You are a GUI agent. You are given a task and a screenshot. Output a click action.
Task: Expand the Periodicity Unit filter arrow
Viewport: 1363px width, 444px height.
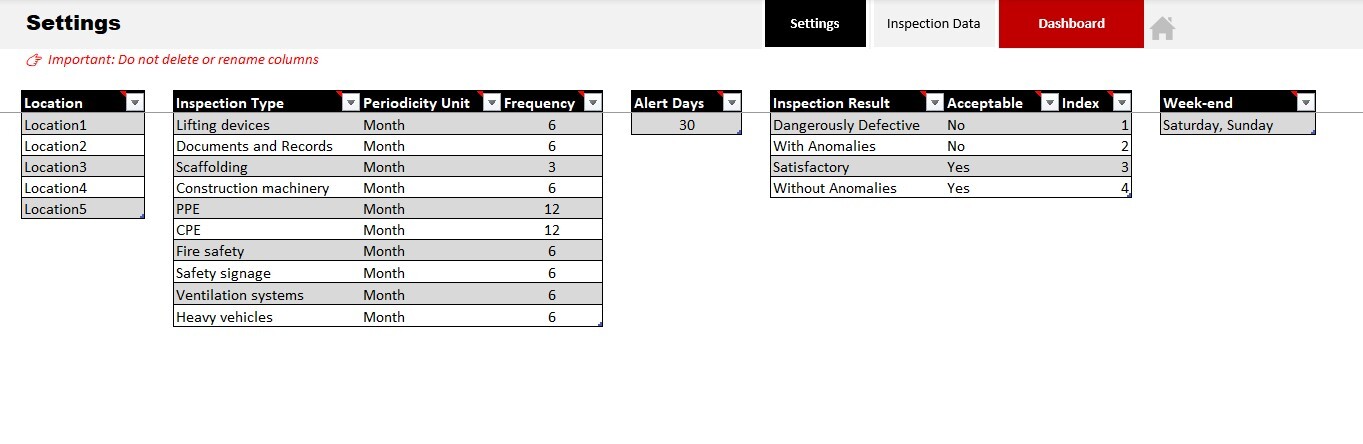(491, 102)
